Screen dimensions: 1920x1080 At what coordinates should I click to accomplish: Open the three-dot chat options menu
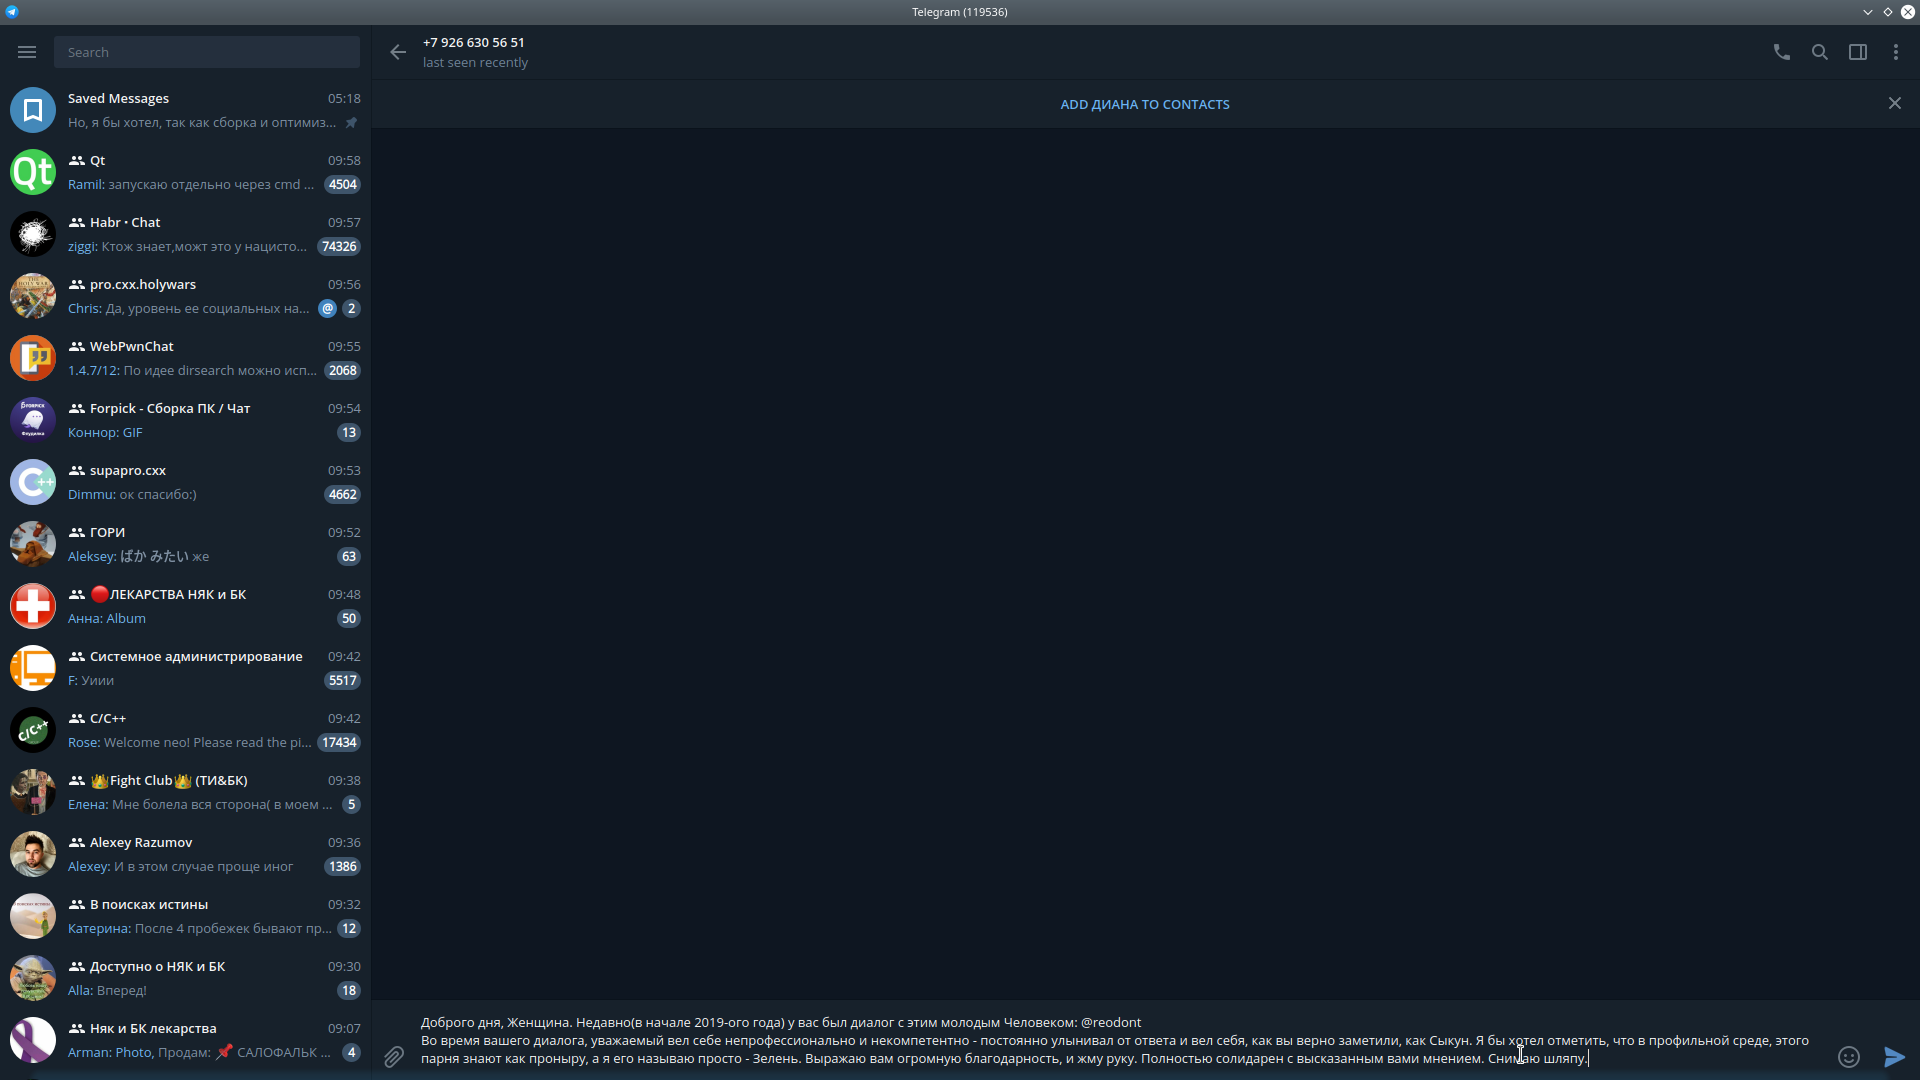(x=1895, y=52)
